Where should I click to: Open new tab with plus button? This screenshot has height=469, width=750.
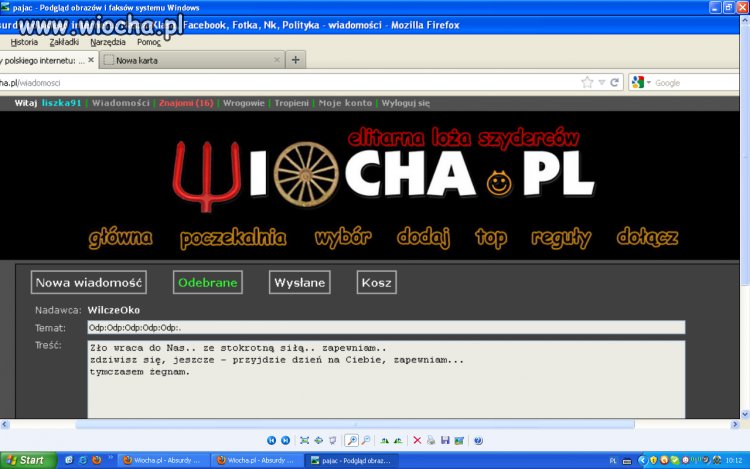coord(296,60)
